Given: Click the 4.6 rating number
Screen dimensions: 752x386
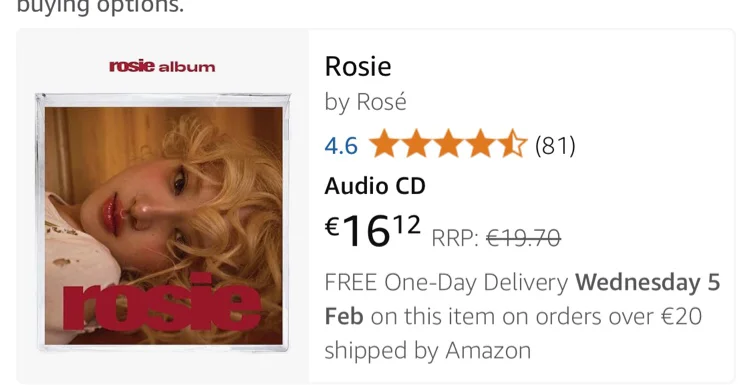Looking at the screenshot, I should click(341, 145).
